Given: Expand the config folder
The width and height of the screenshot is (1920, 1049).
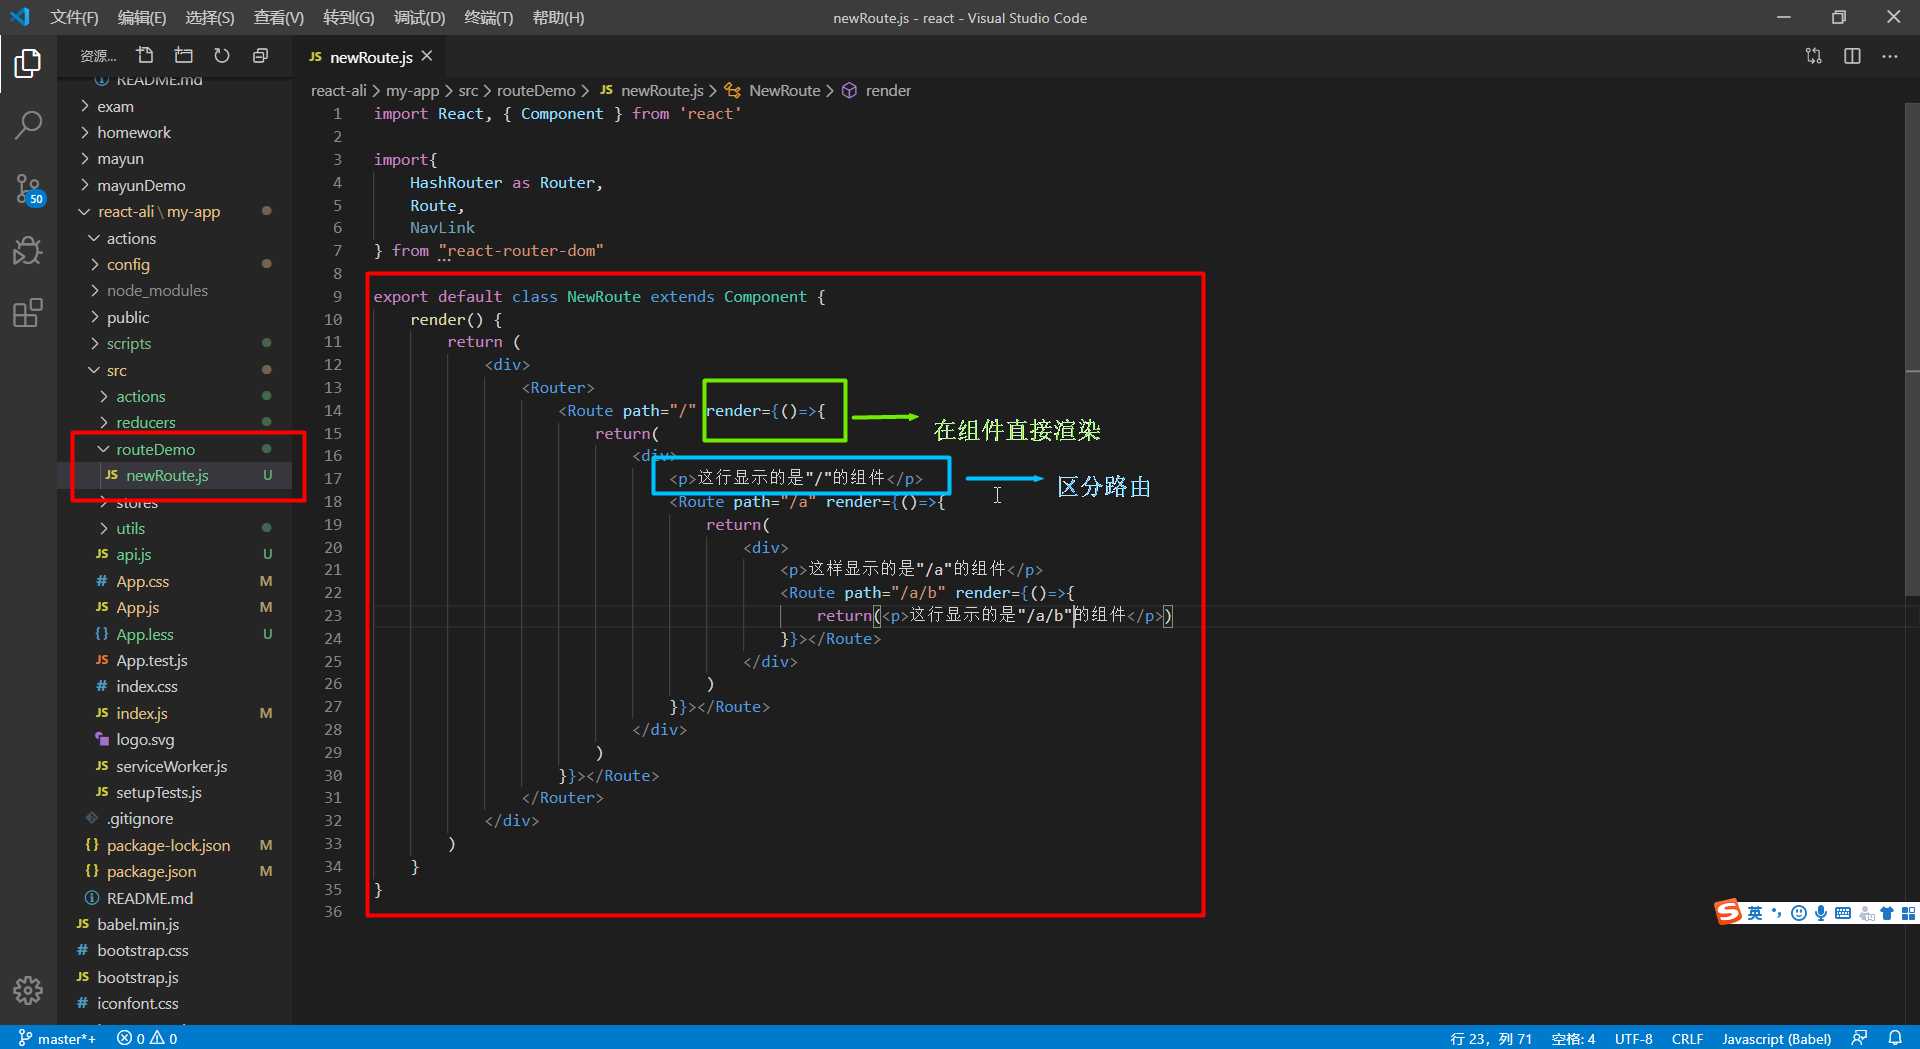Looking at the screenshot, I should [x=175, y=264].
